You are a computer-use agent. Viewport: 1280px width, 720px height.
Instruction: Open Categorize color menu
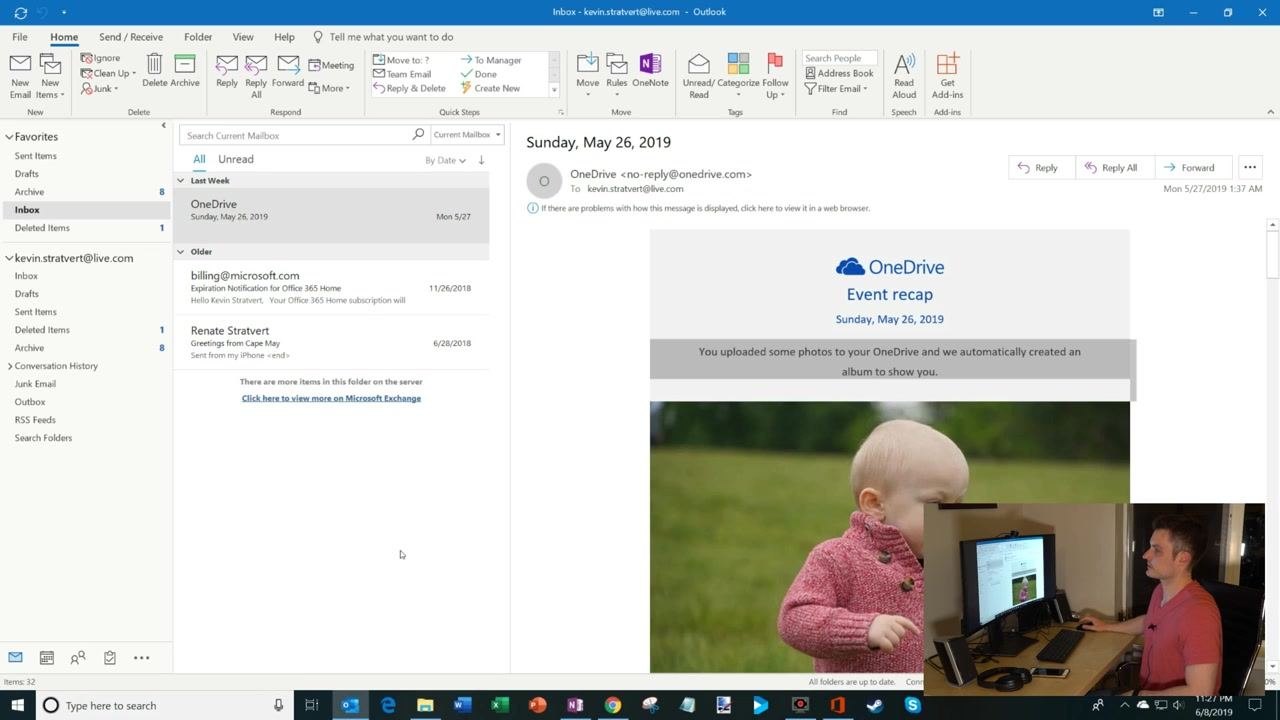[x=738, y=76]
